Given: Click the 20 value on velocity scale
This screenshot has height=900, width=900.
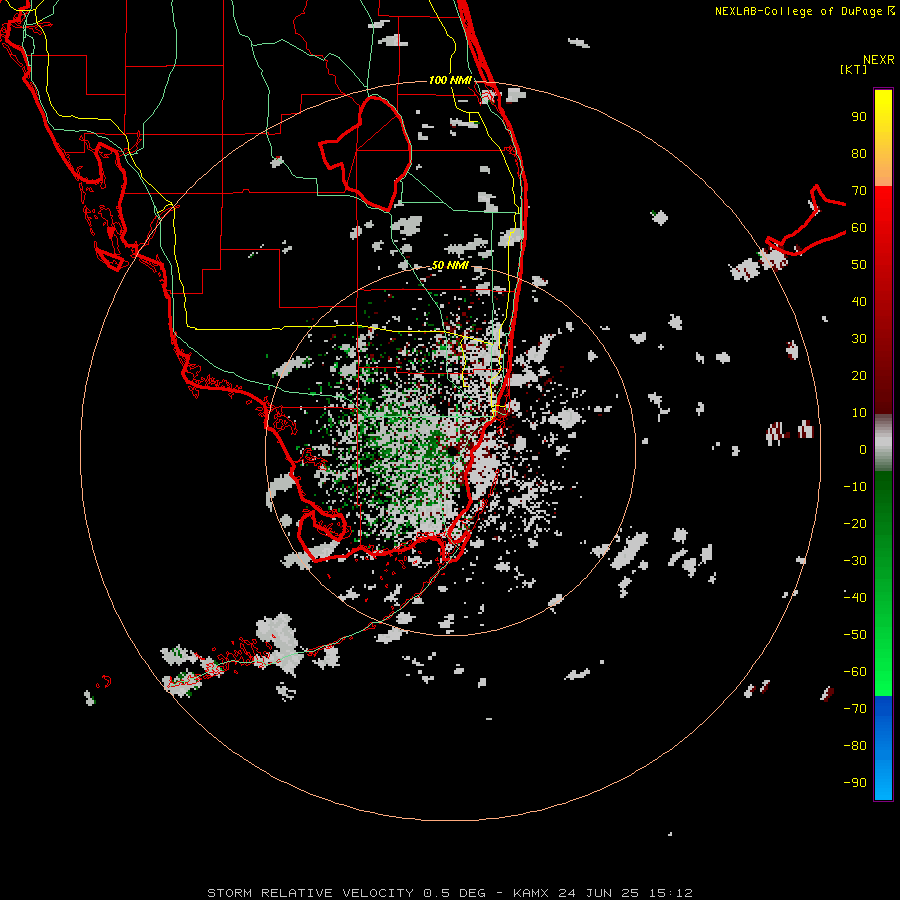Looking at the screenshot, I should tap(859, 375).
